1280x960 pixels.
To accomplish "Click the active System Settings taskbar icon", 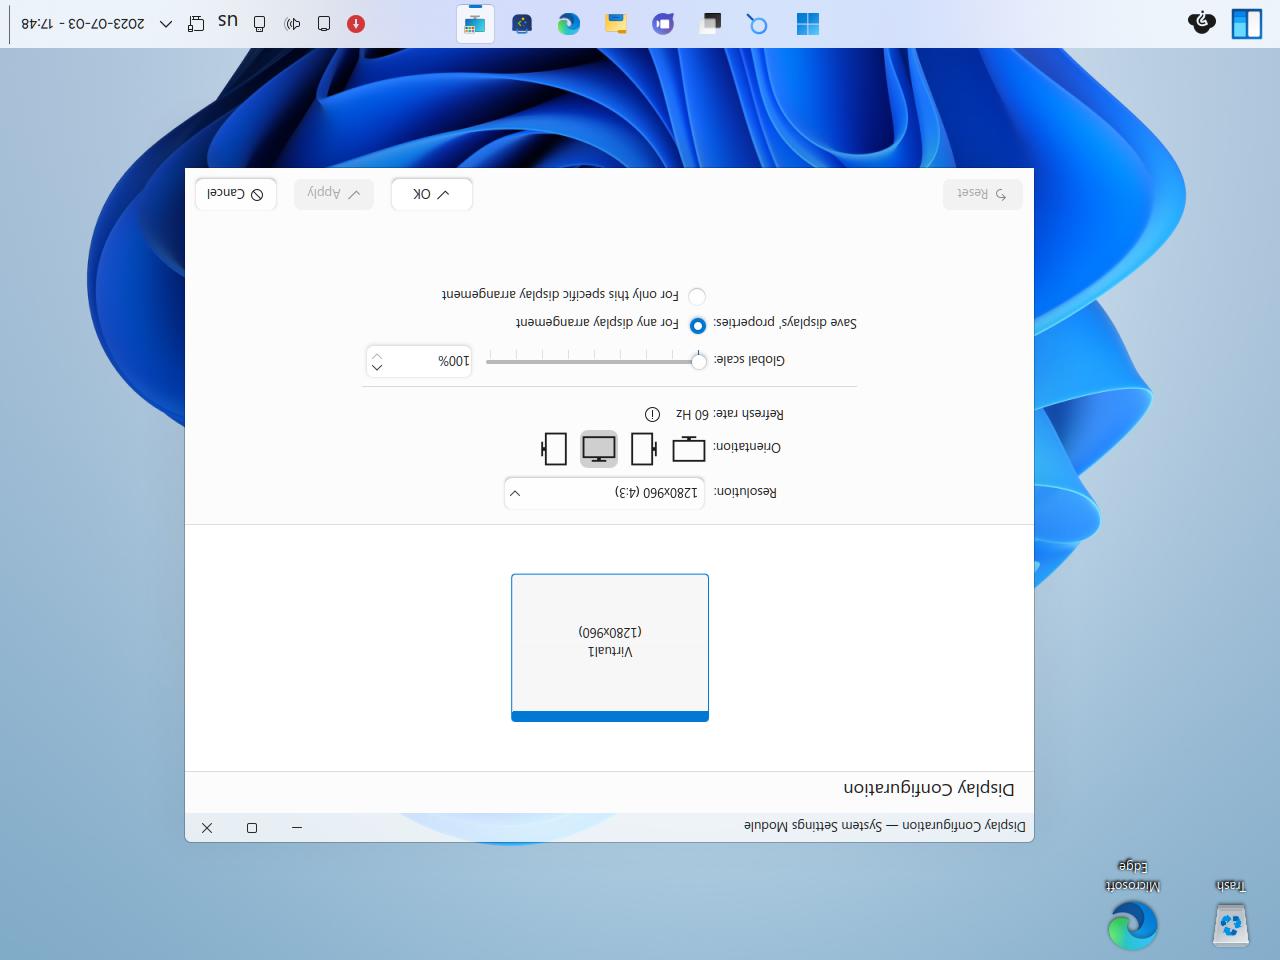I will pyautogui.click(x=475, y=24).
